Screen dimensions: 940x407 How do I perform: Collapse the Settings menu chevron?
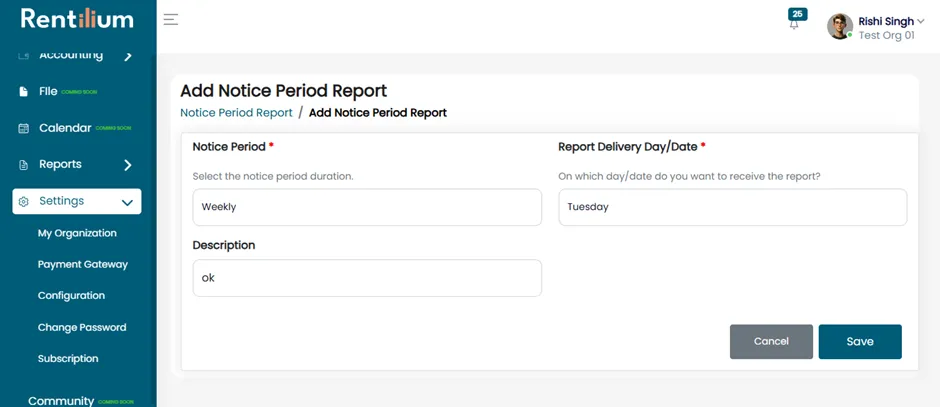pos(127,203)
